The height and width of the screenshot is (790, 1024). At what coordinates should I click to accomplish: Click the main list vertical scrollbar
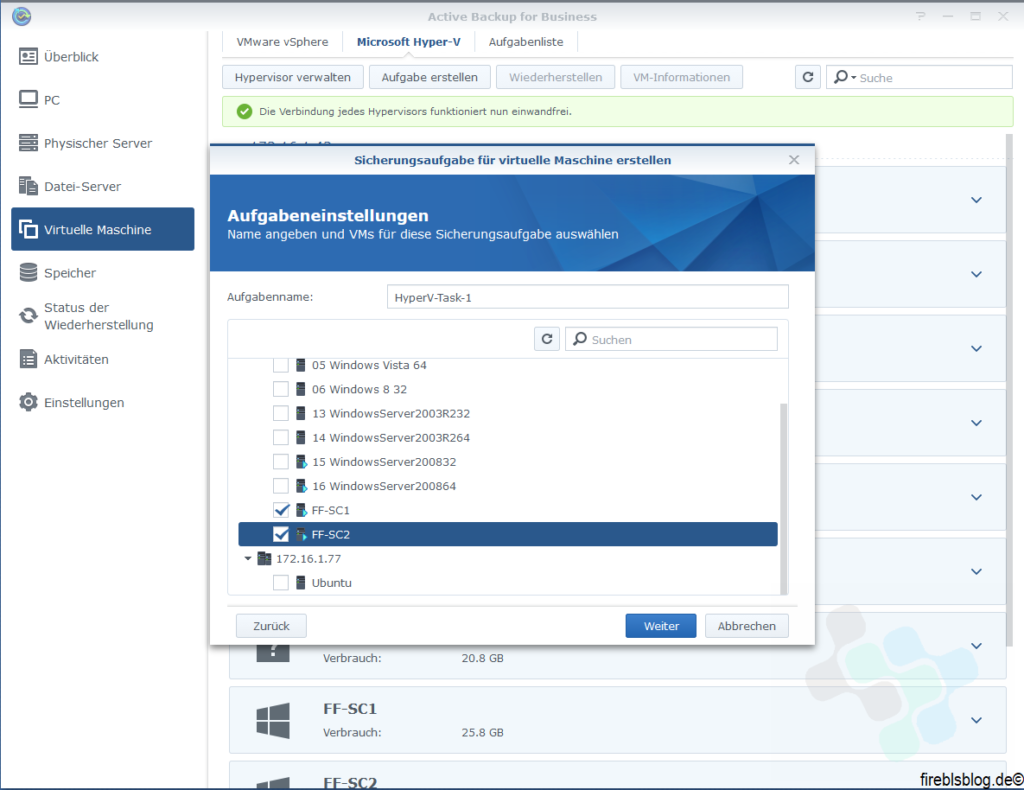tap(1009, 389)
